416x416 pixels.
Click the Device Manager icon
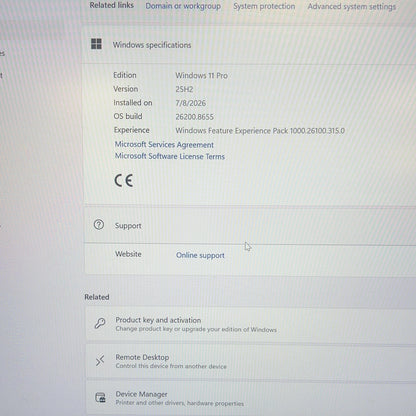(x=100, y=397)
